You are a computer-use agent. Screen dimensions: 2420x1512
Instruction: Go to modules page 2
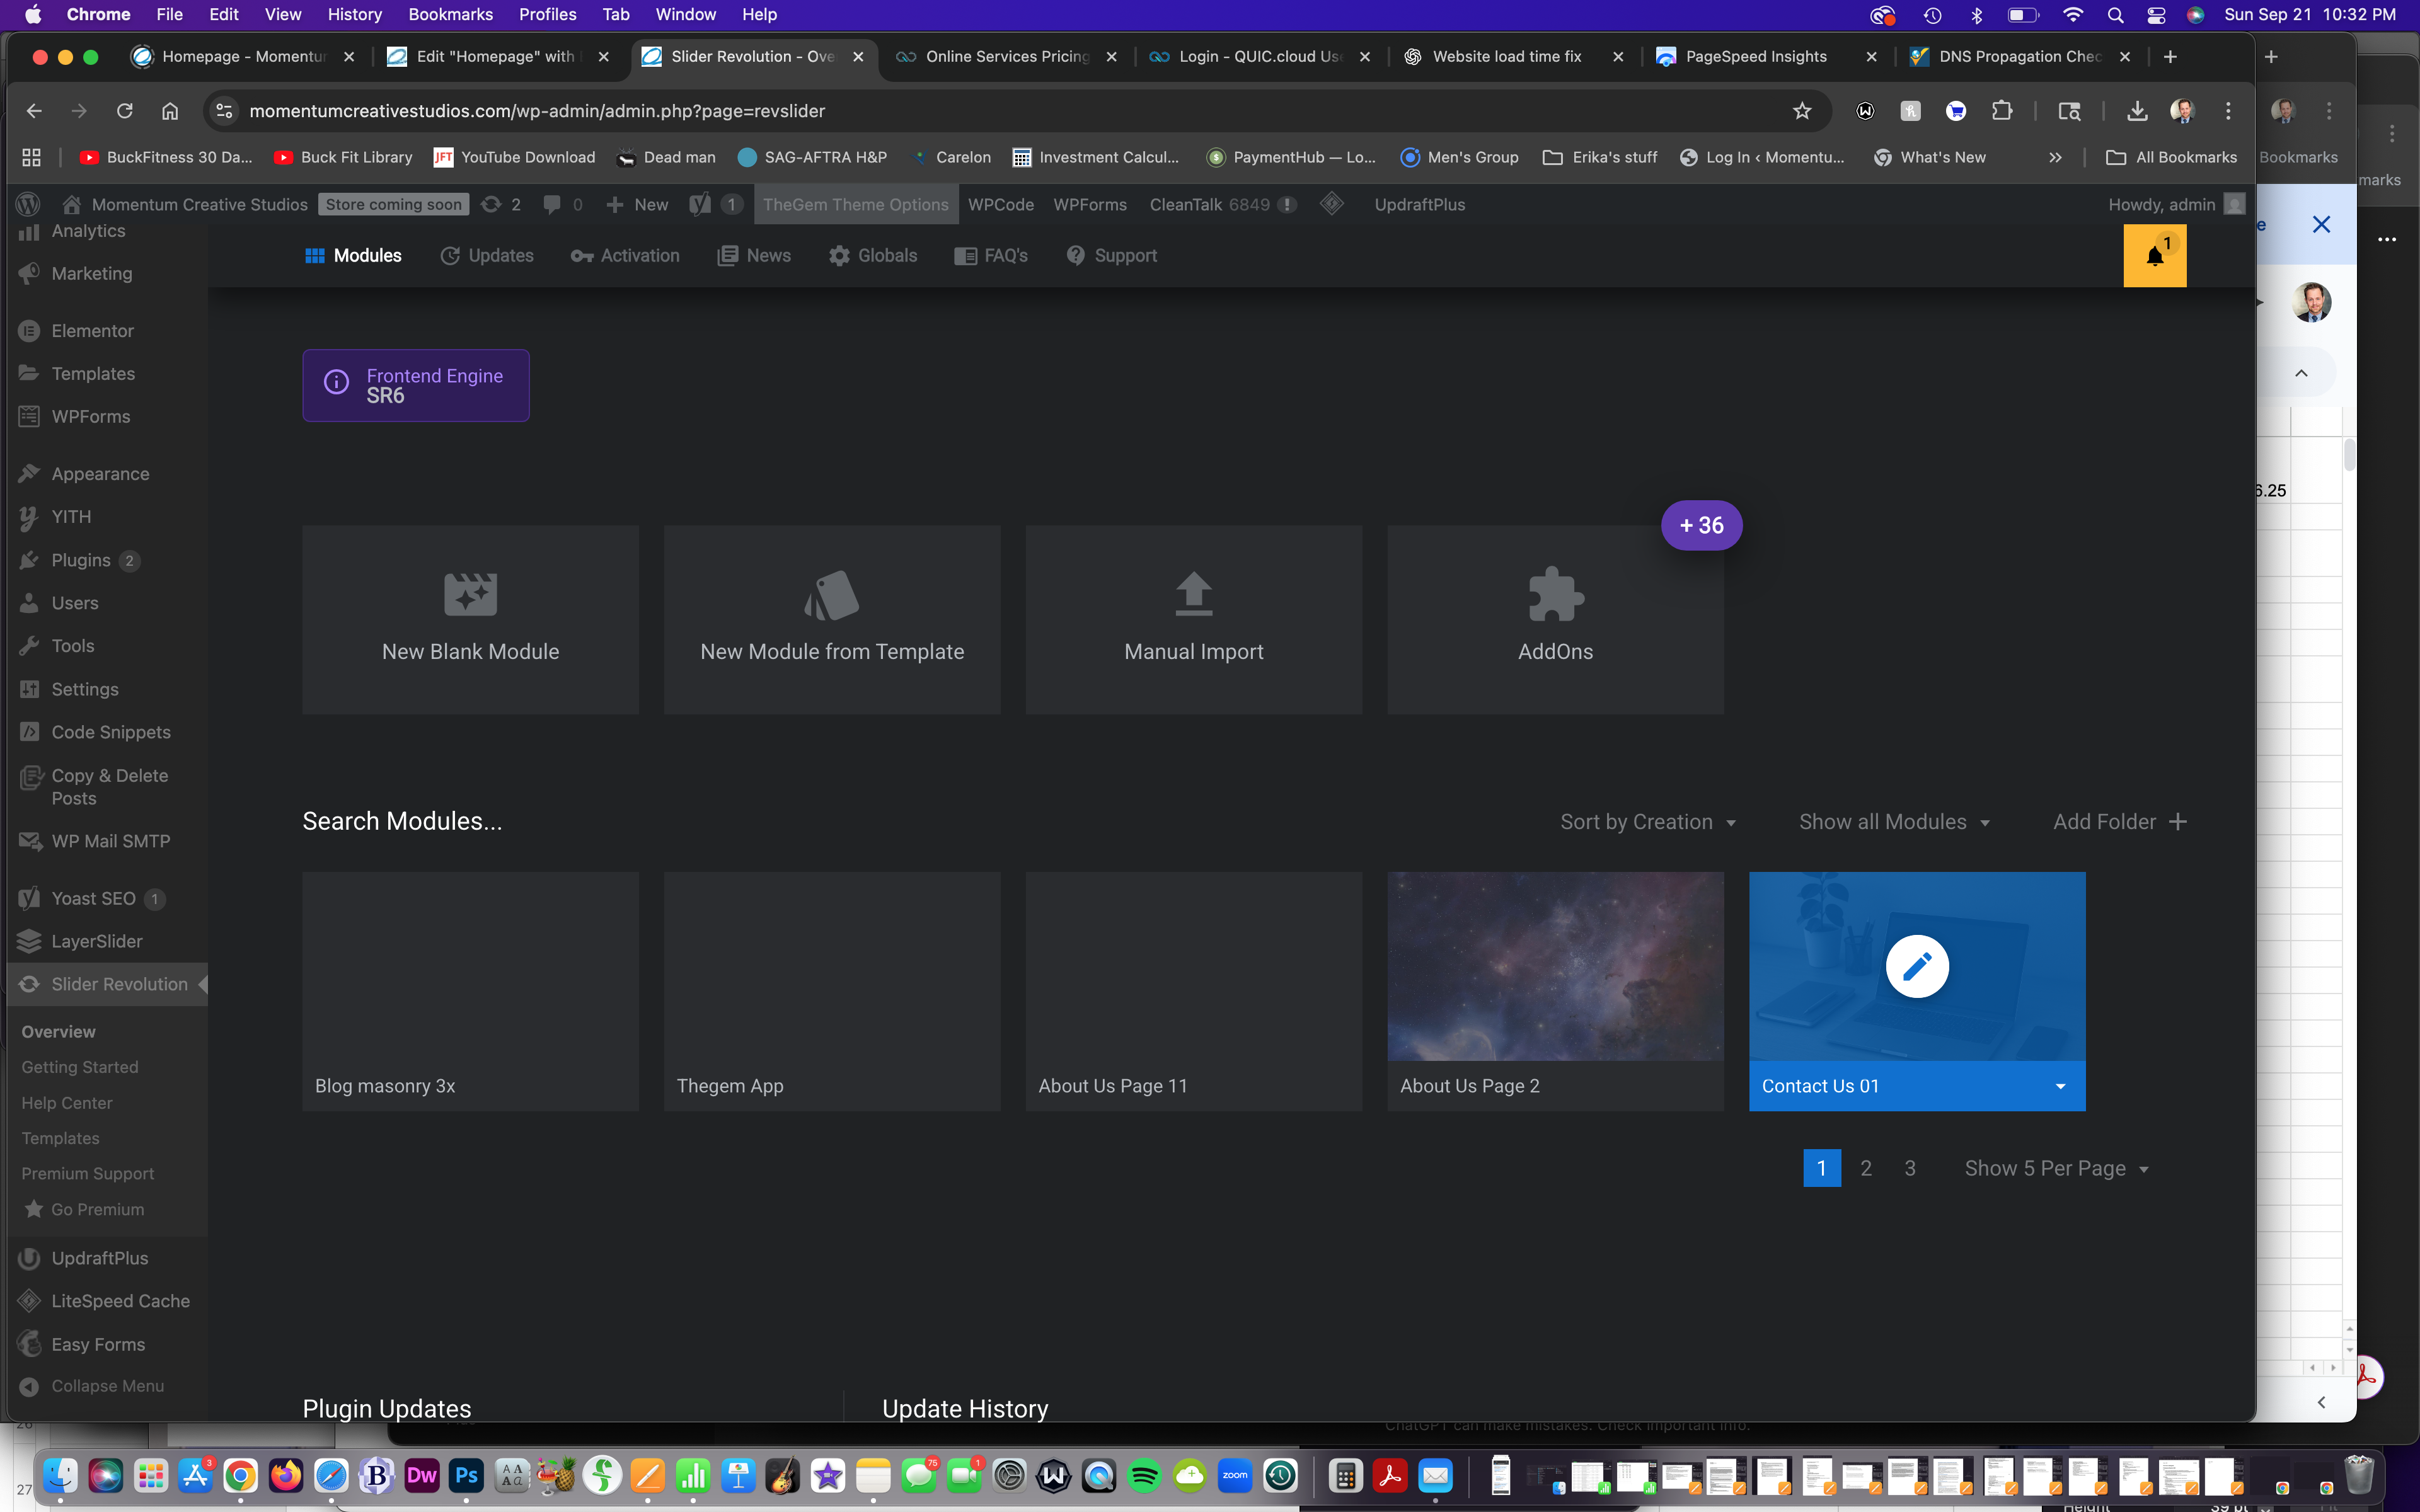(1865, 1168)
